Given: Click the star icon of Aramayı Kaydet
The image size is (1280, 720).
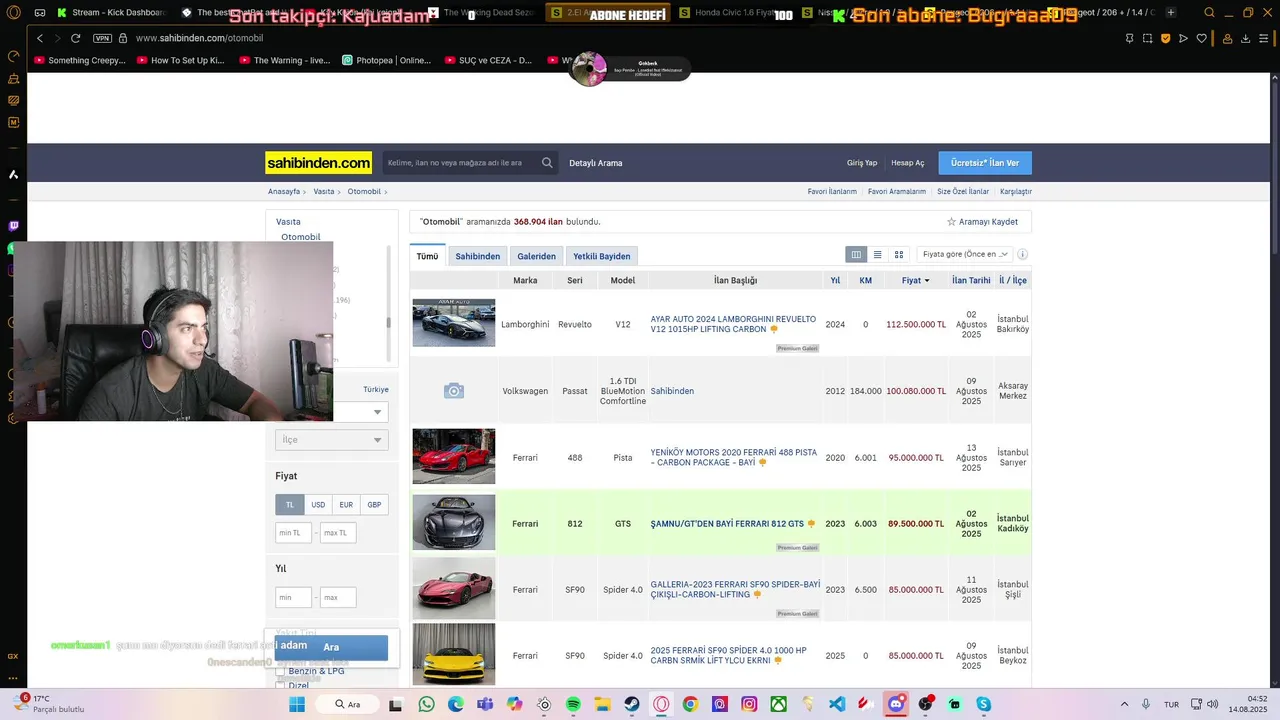Looking at the screenshot, I should pos(951,222).
